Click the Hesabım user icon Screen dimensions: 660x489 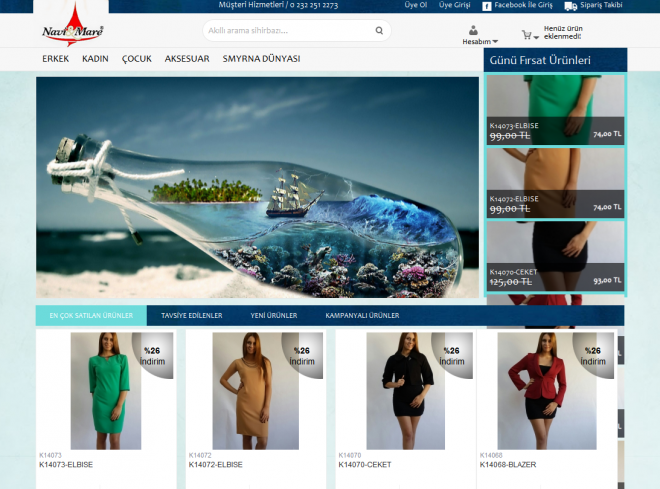point(473,30)
